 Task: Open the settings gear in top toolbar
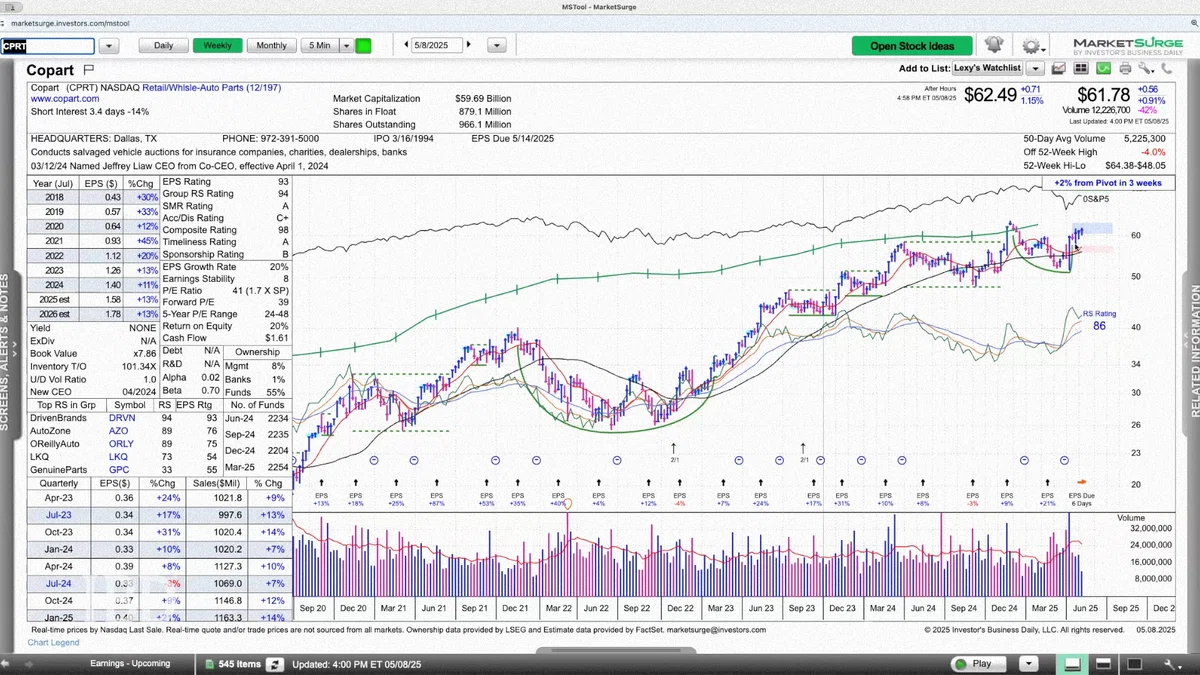(x=1030, y=46)
